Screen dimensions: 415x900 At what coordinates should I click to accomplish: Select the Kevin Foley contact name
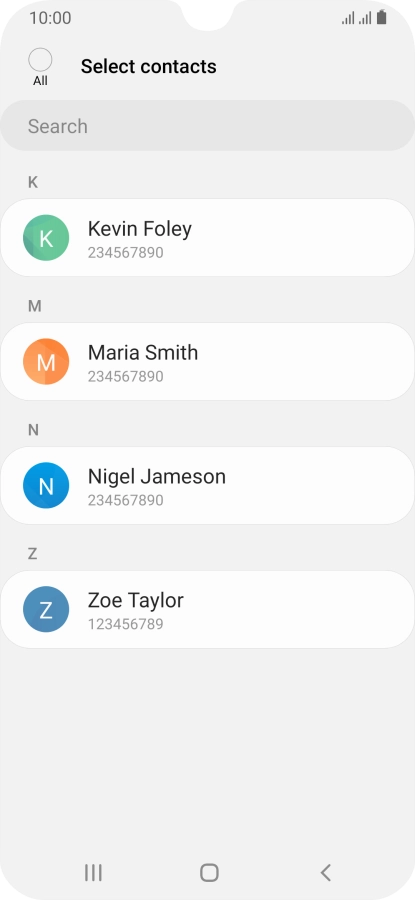click(x=139, y=228)
